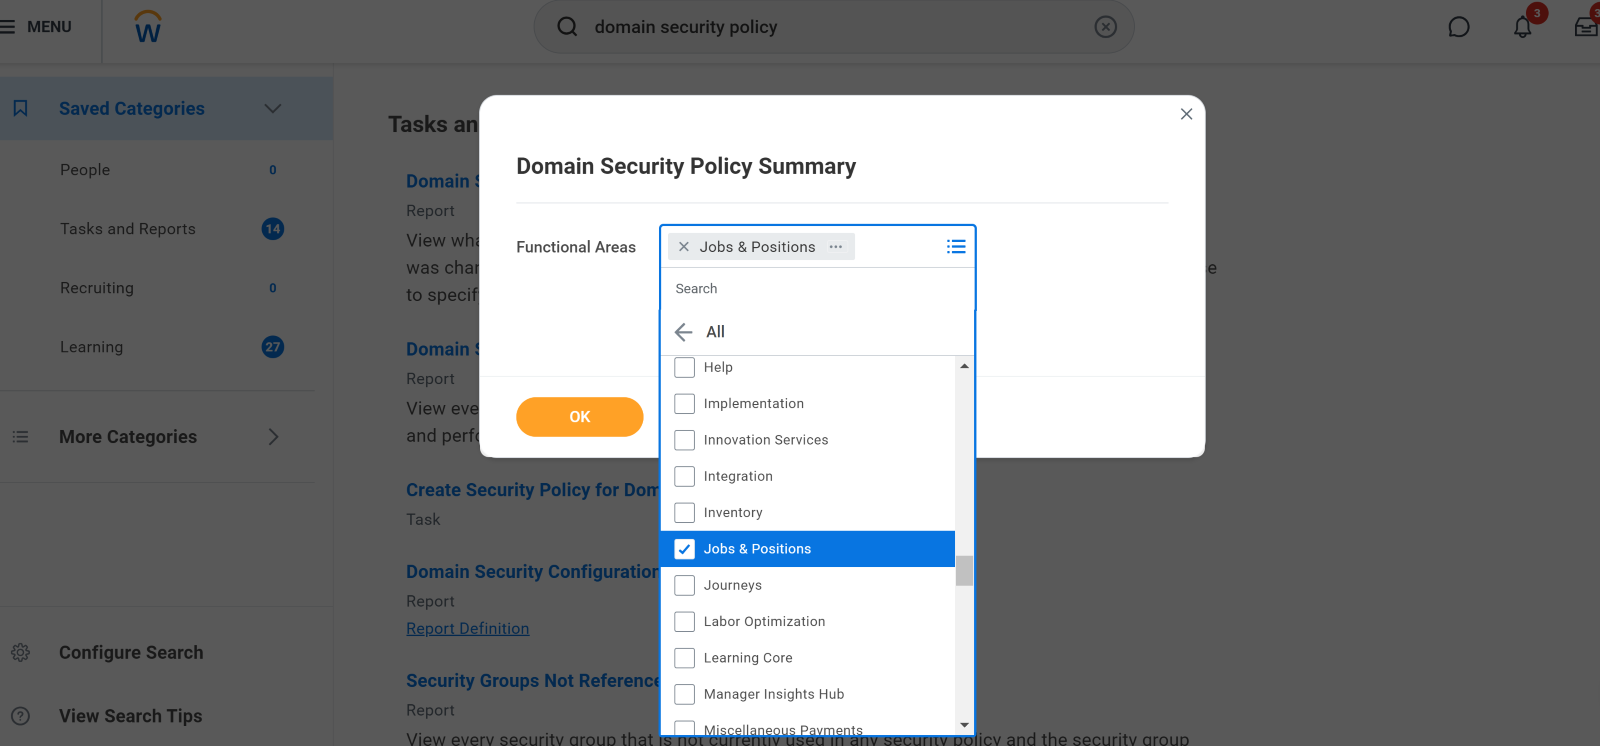
Task: Remove the Jobs & Positions selection chip
Action: pos(684,246)
